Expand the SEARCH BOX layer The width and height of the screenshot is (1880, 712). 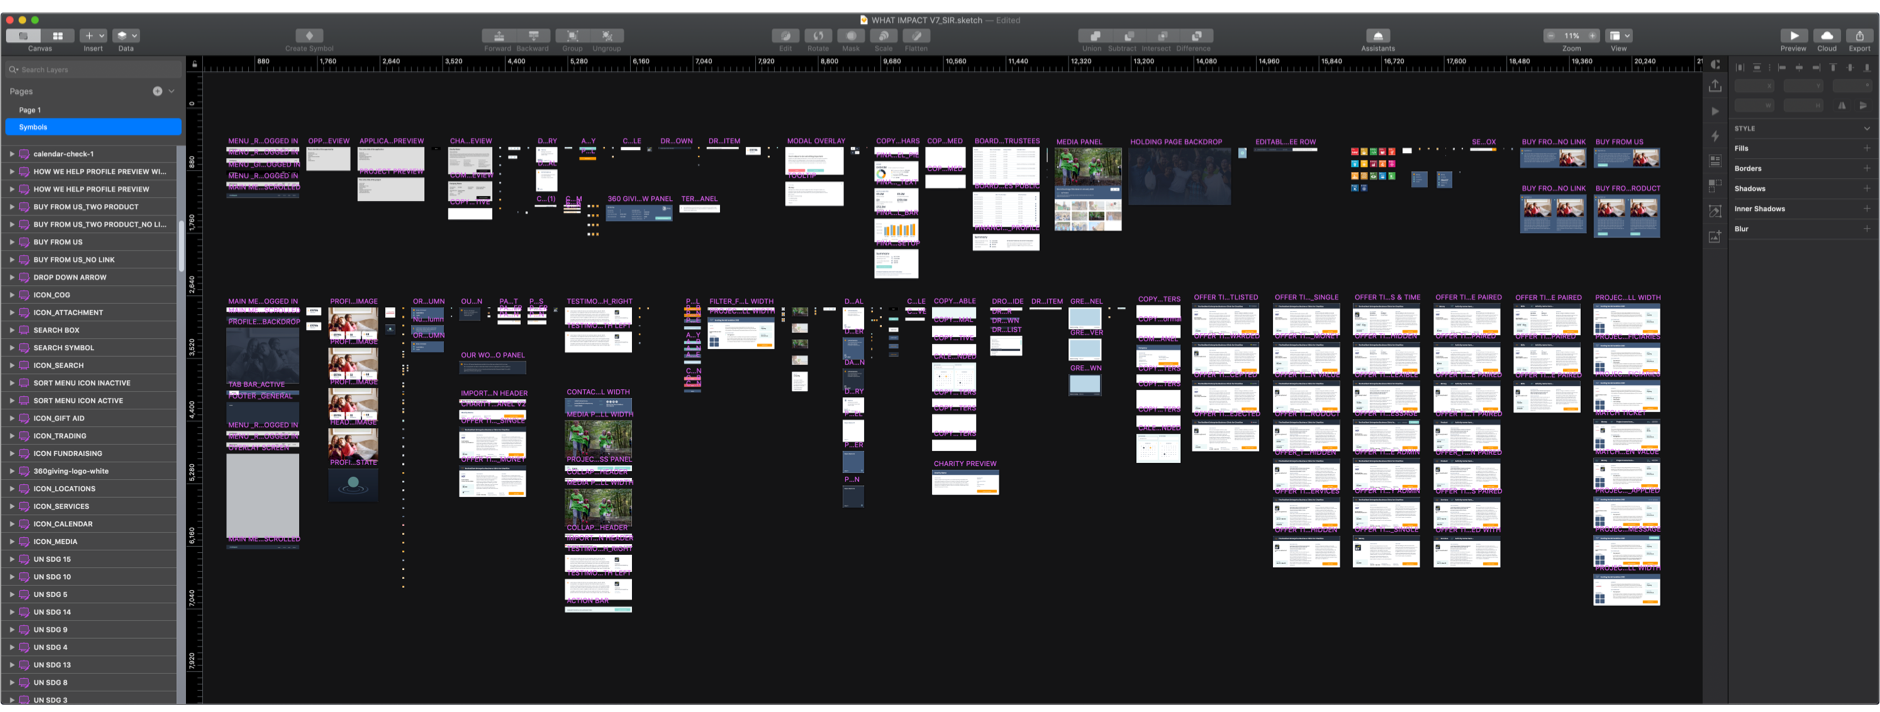pos(12,330)
